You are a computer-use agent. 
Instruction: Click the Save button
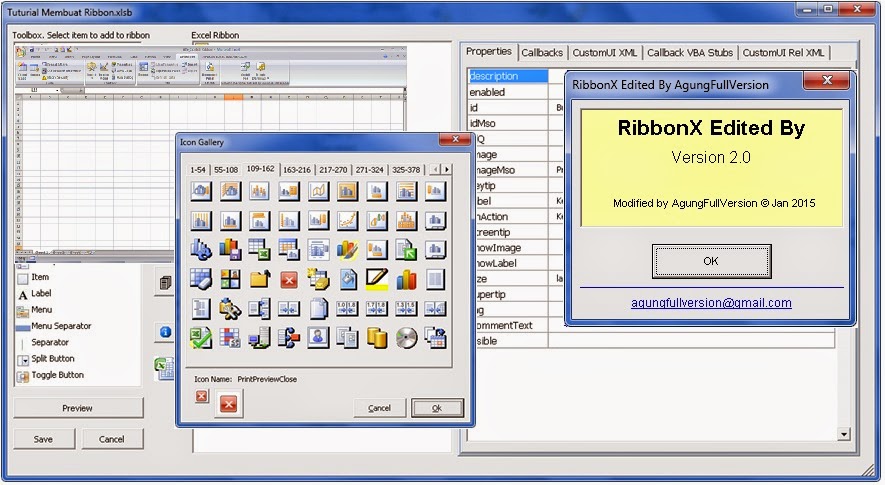[x=43, y=439]
